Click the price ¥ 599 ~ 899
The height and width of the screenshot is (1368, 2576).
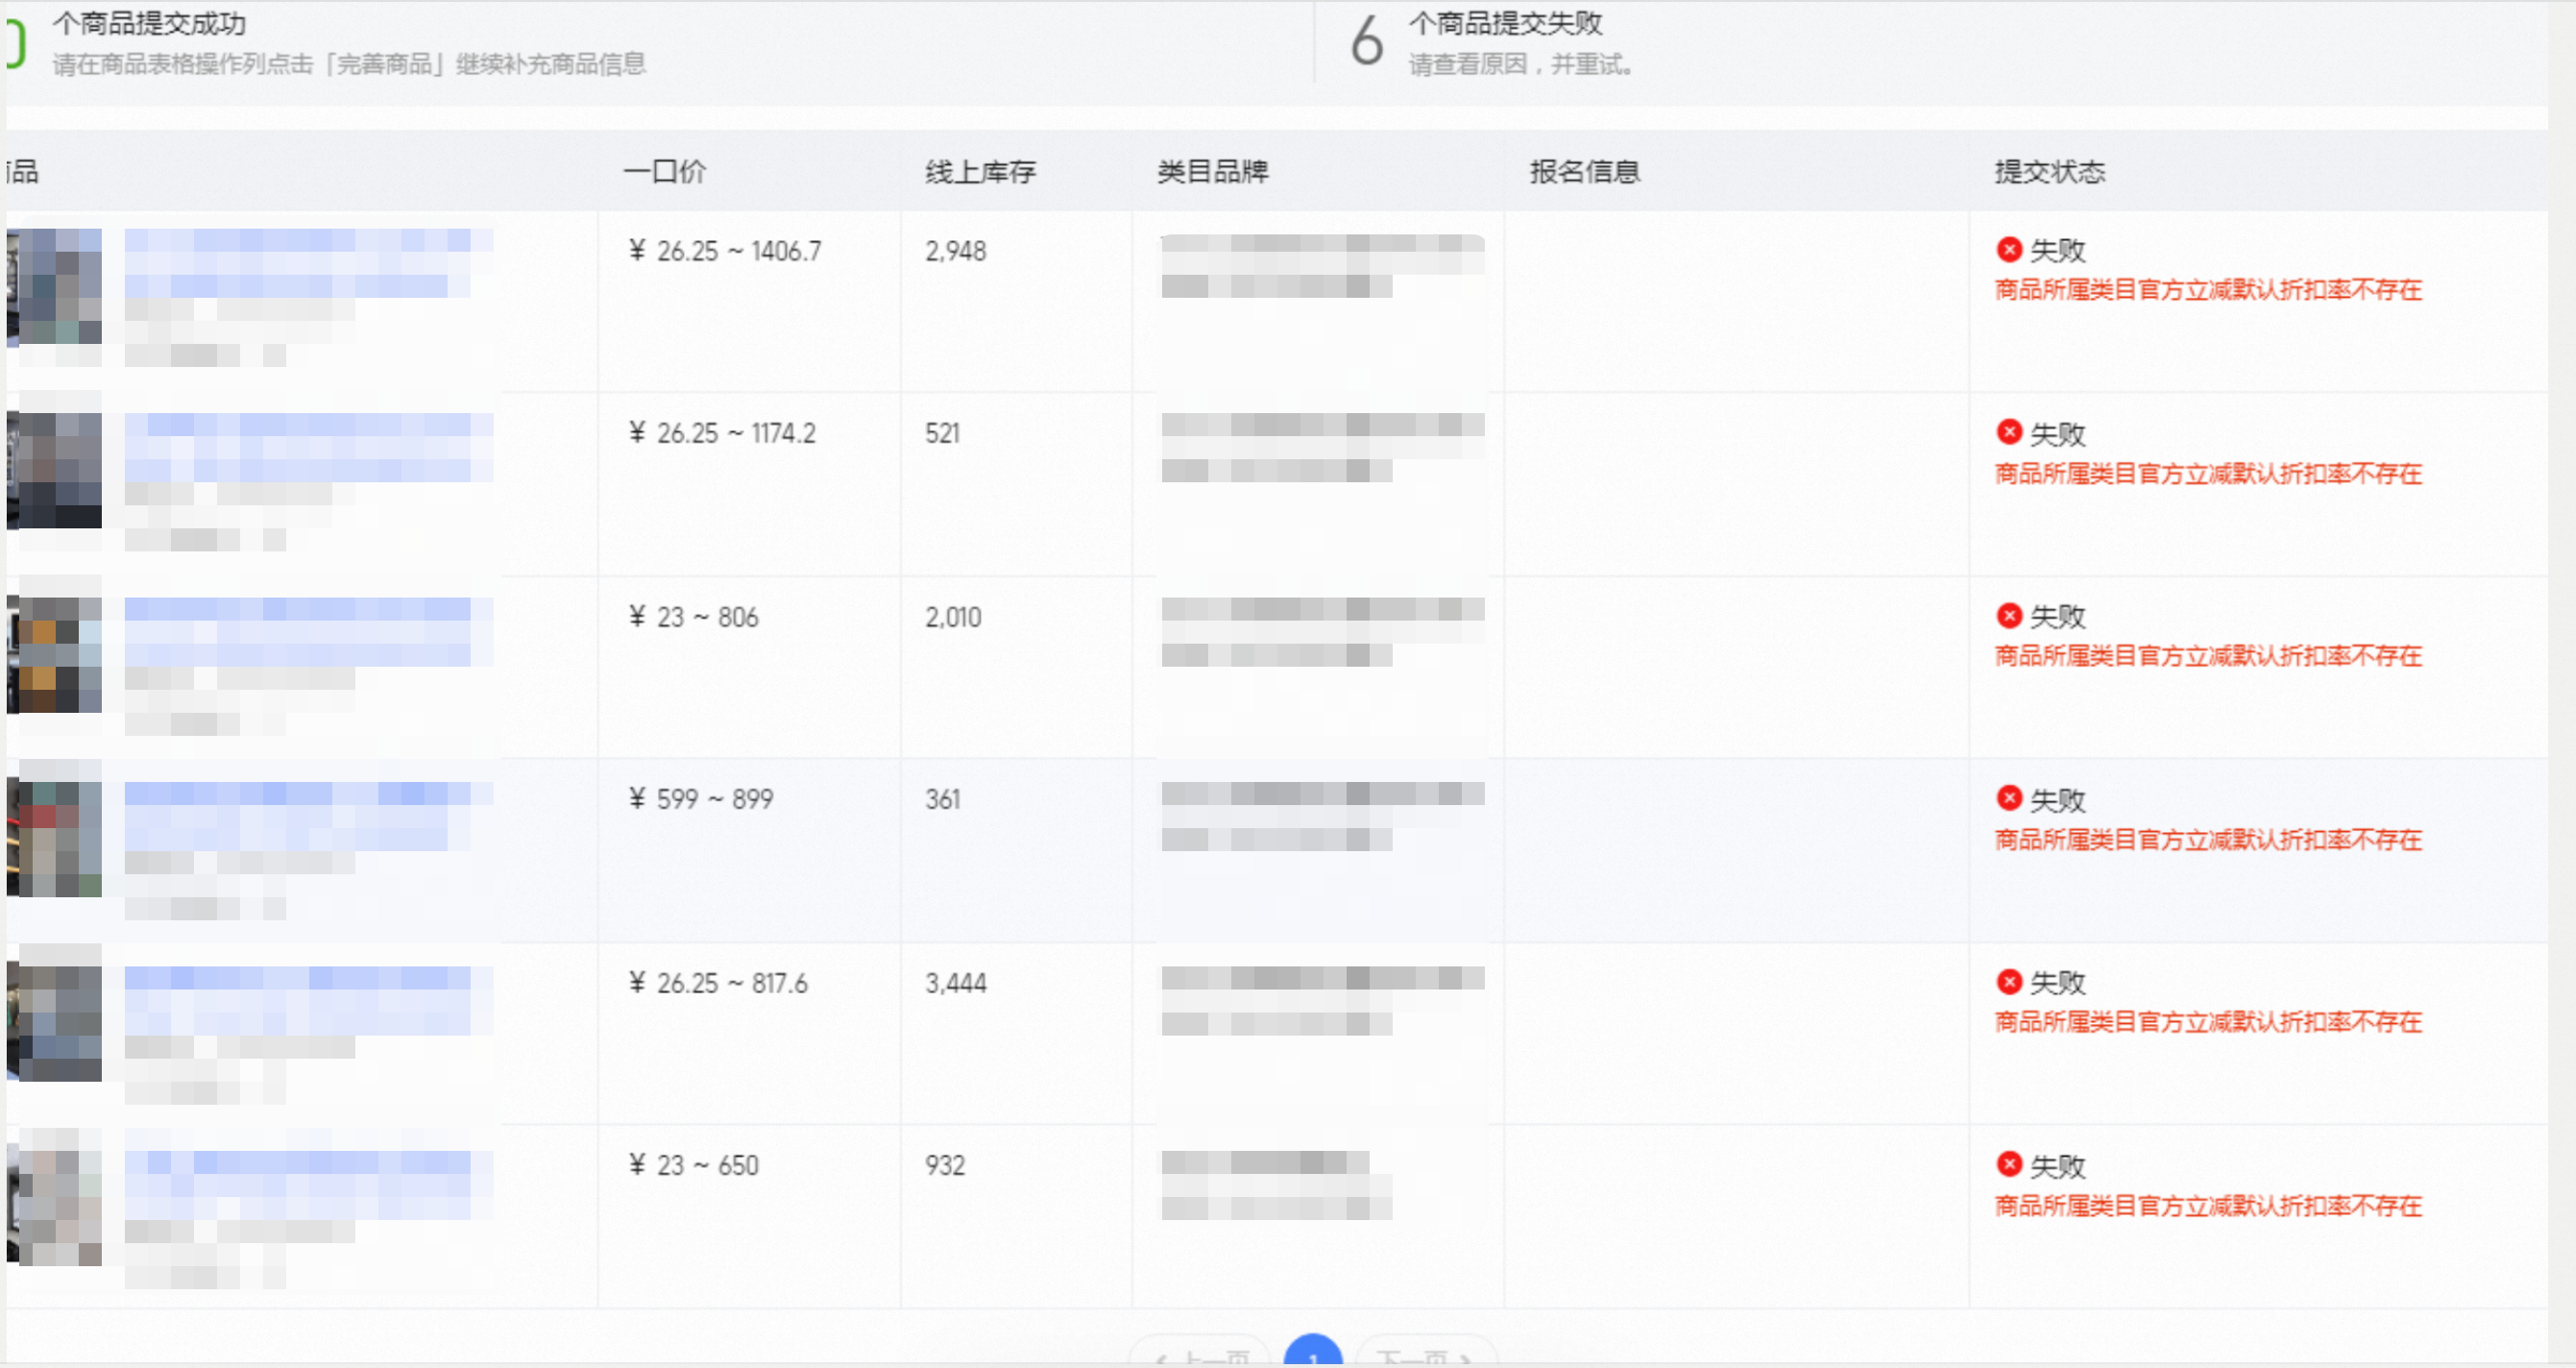click(700, 799)
